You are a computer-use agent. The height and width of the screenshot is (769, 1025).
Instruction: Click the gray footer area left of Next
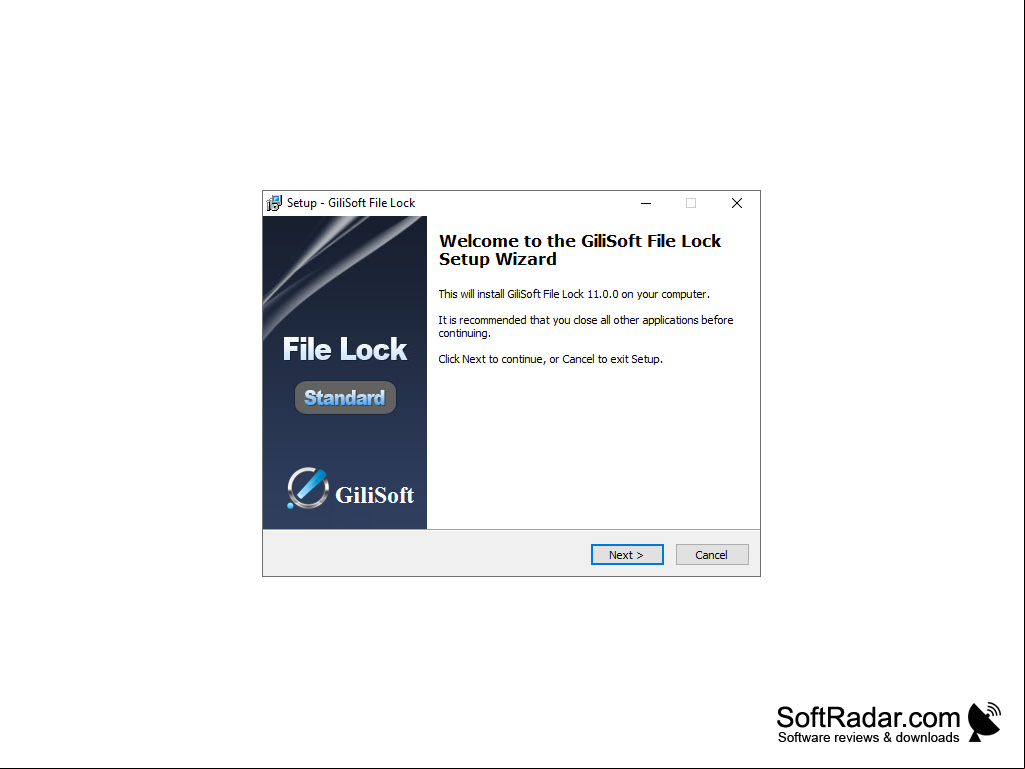coord(426,554)
